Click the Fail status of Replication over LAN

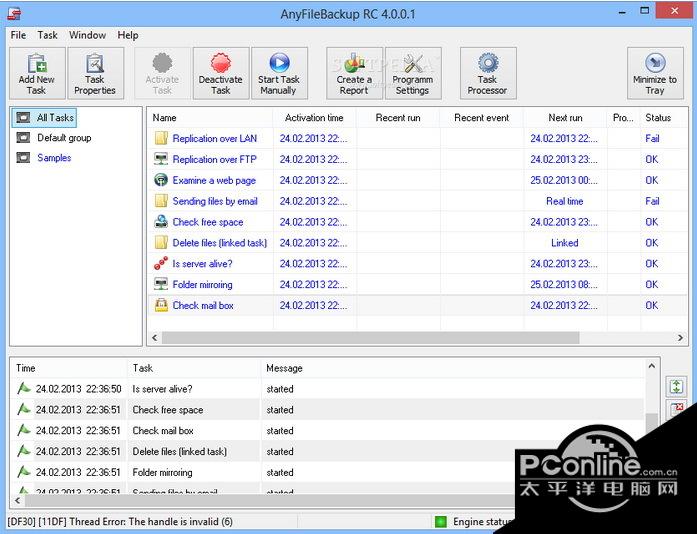tap(652, 139)
